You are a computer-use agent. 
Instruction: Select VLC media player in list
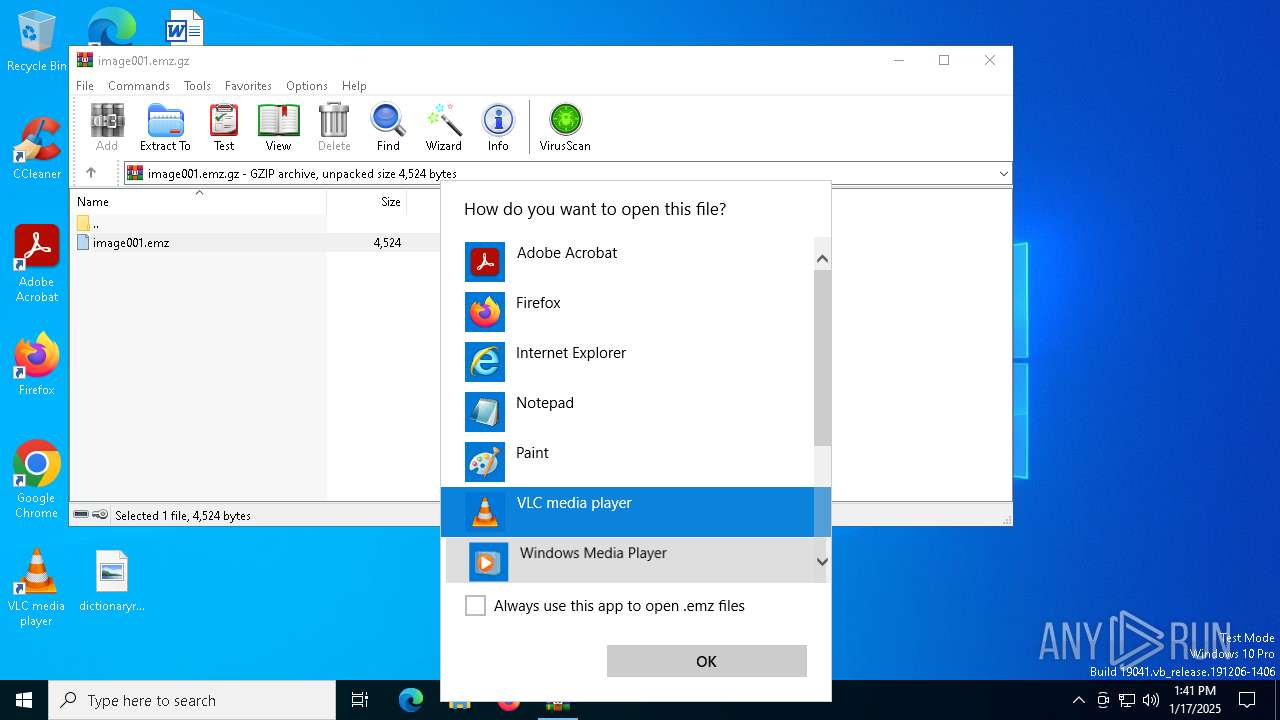click(628, 512)
